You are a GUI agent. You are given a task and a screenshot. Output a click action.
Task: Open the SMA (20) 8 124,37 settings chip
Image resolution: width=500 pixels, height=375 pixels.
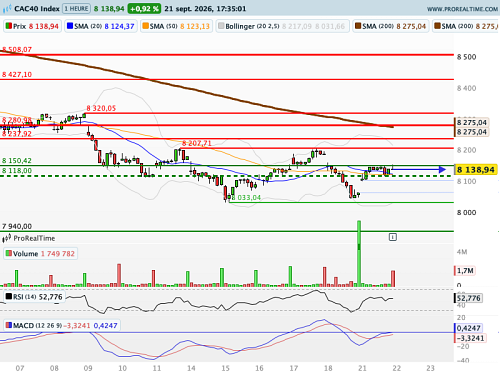[x=101, y=26]
